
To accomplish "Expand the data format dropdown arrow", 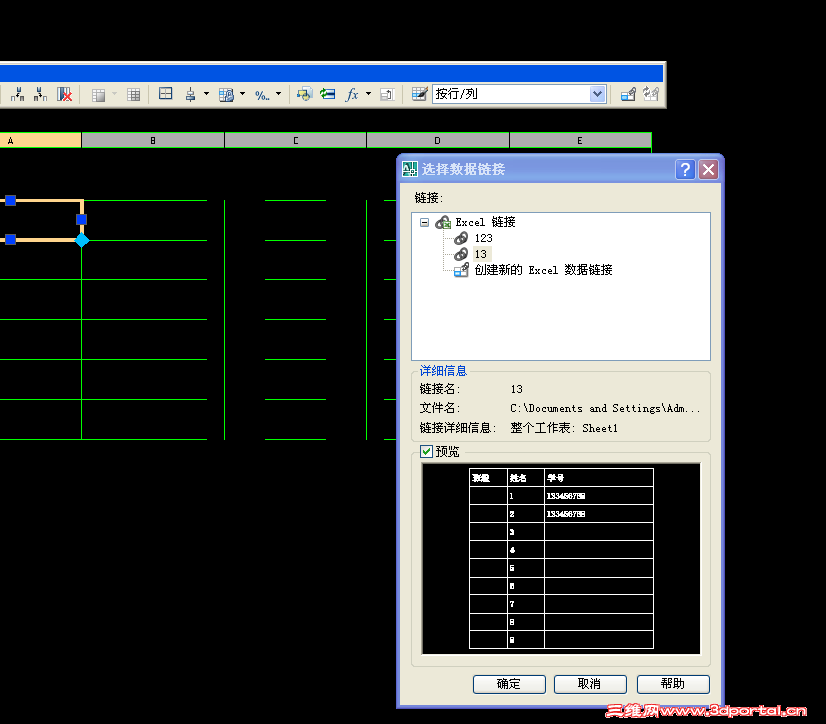I will pyautogui.click(x=278, y=94).
